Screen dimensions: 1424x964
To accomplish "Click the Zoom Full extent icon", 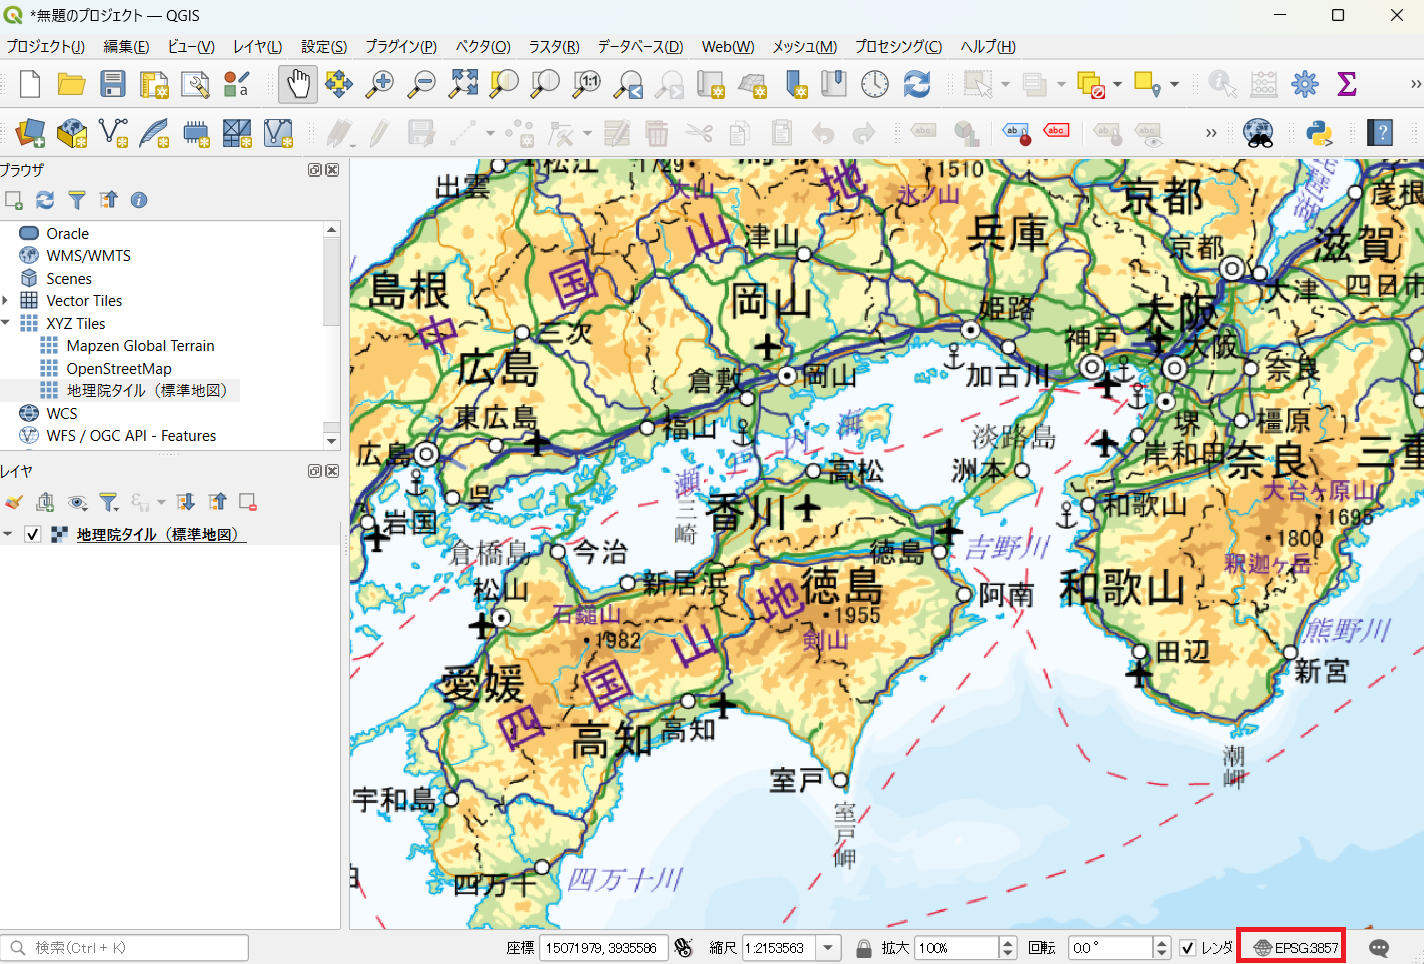I will [463, 84].
